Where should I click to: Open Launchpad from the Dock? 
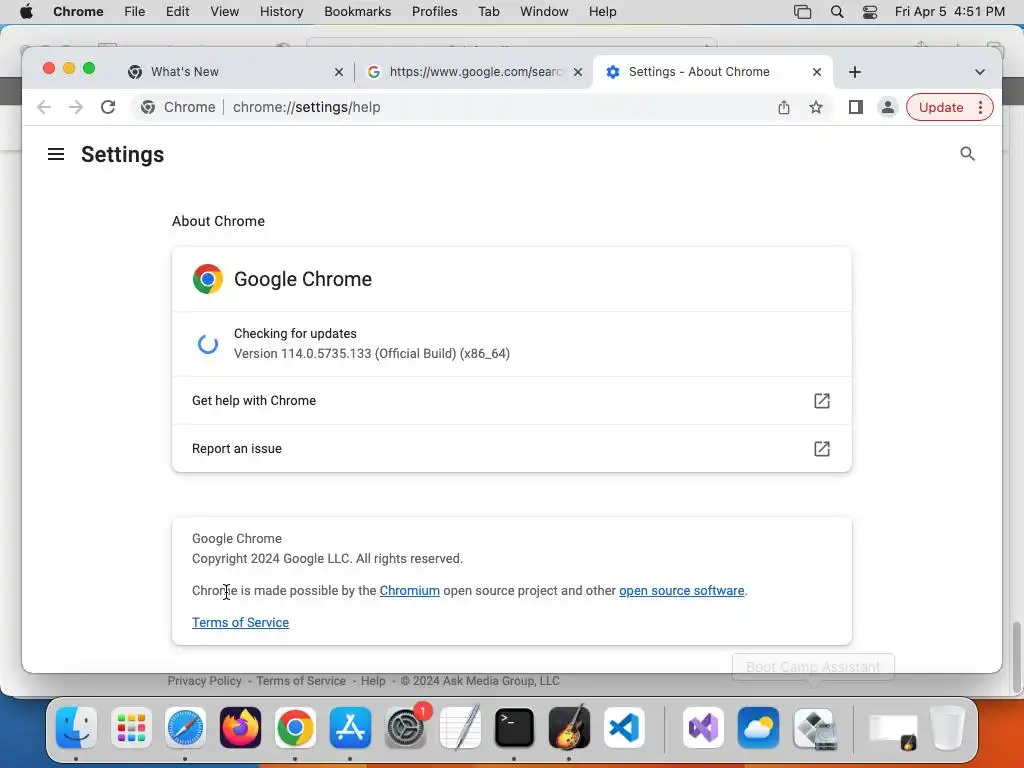pos(131,727)
